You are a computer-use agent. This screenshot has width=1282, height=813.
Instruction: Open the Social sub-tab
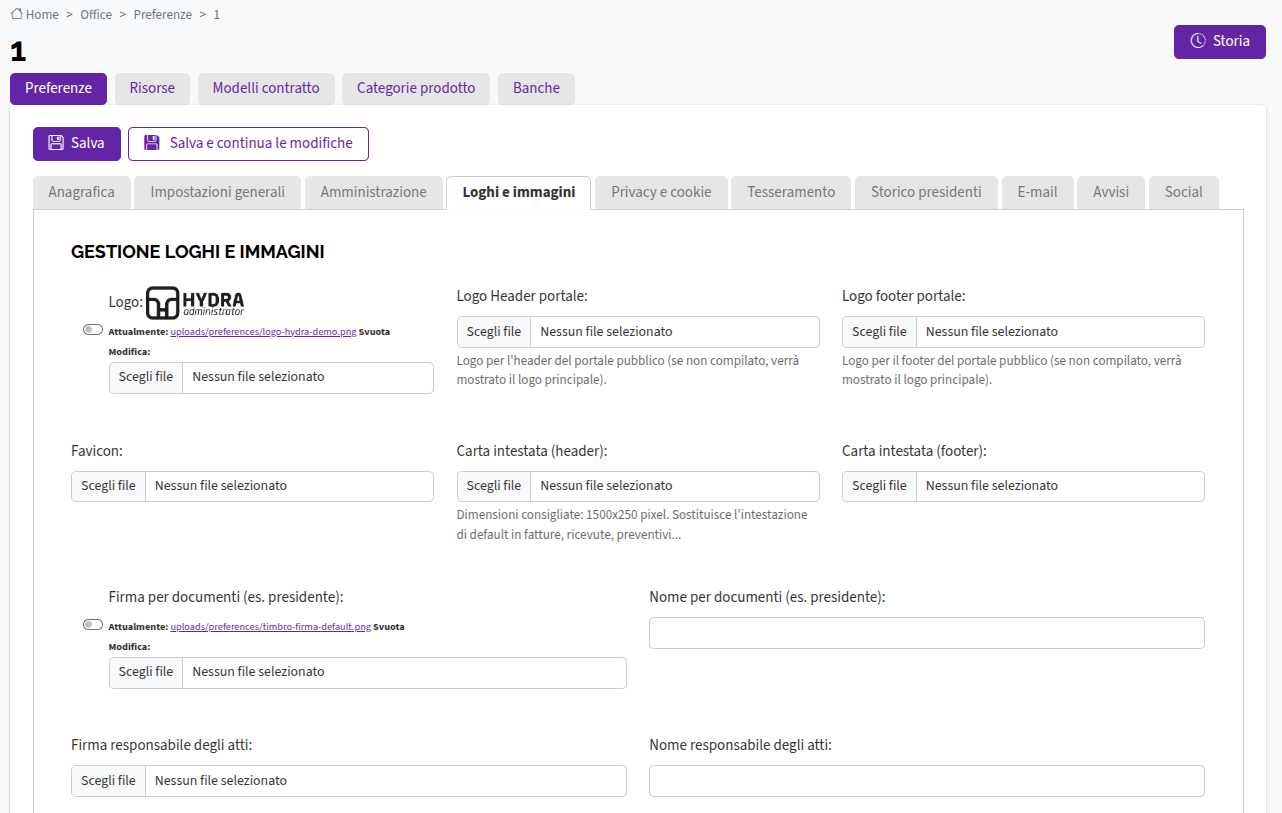tap(1184, 192)
